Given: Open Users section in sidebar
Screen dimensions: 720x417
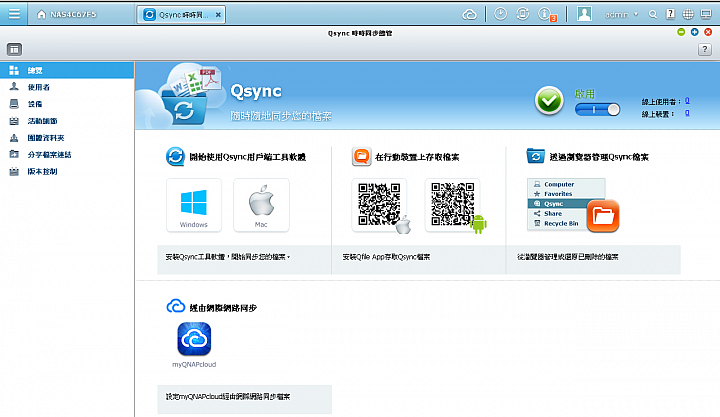Looking at the screenshot, I should [x=67, y=87].
